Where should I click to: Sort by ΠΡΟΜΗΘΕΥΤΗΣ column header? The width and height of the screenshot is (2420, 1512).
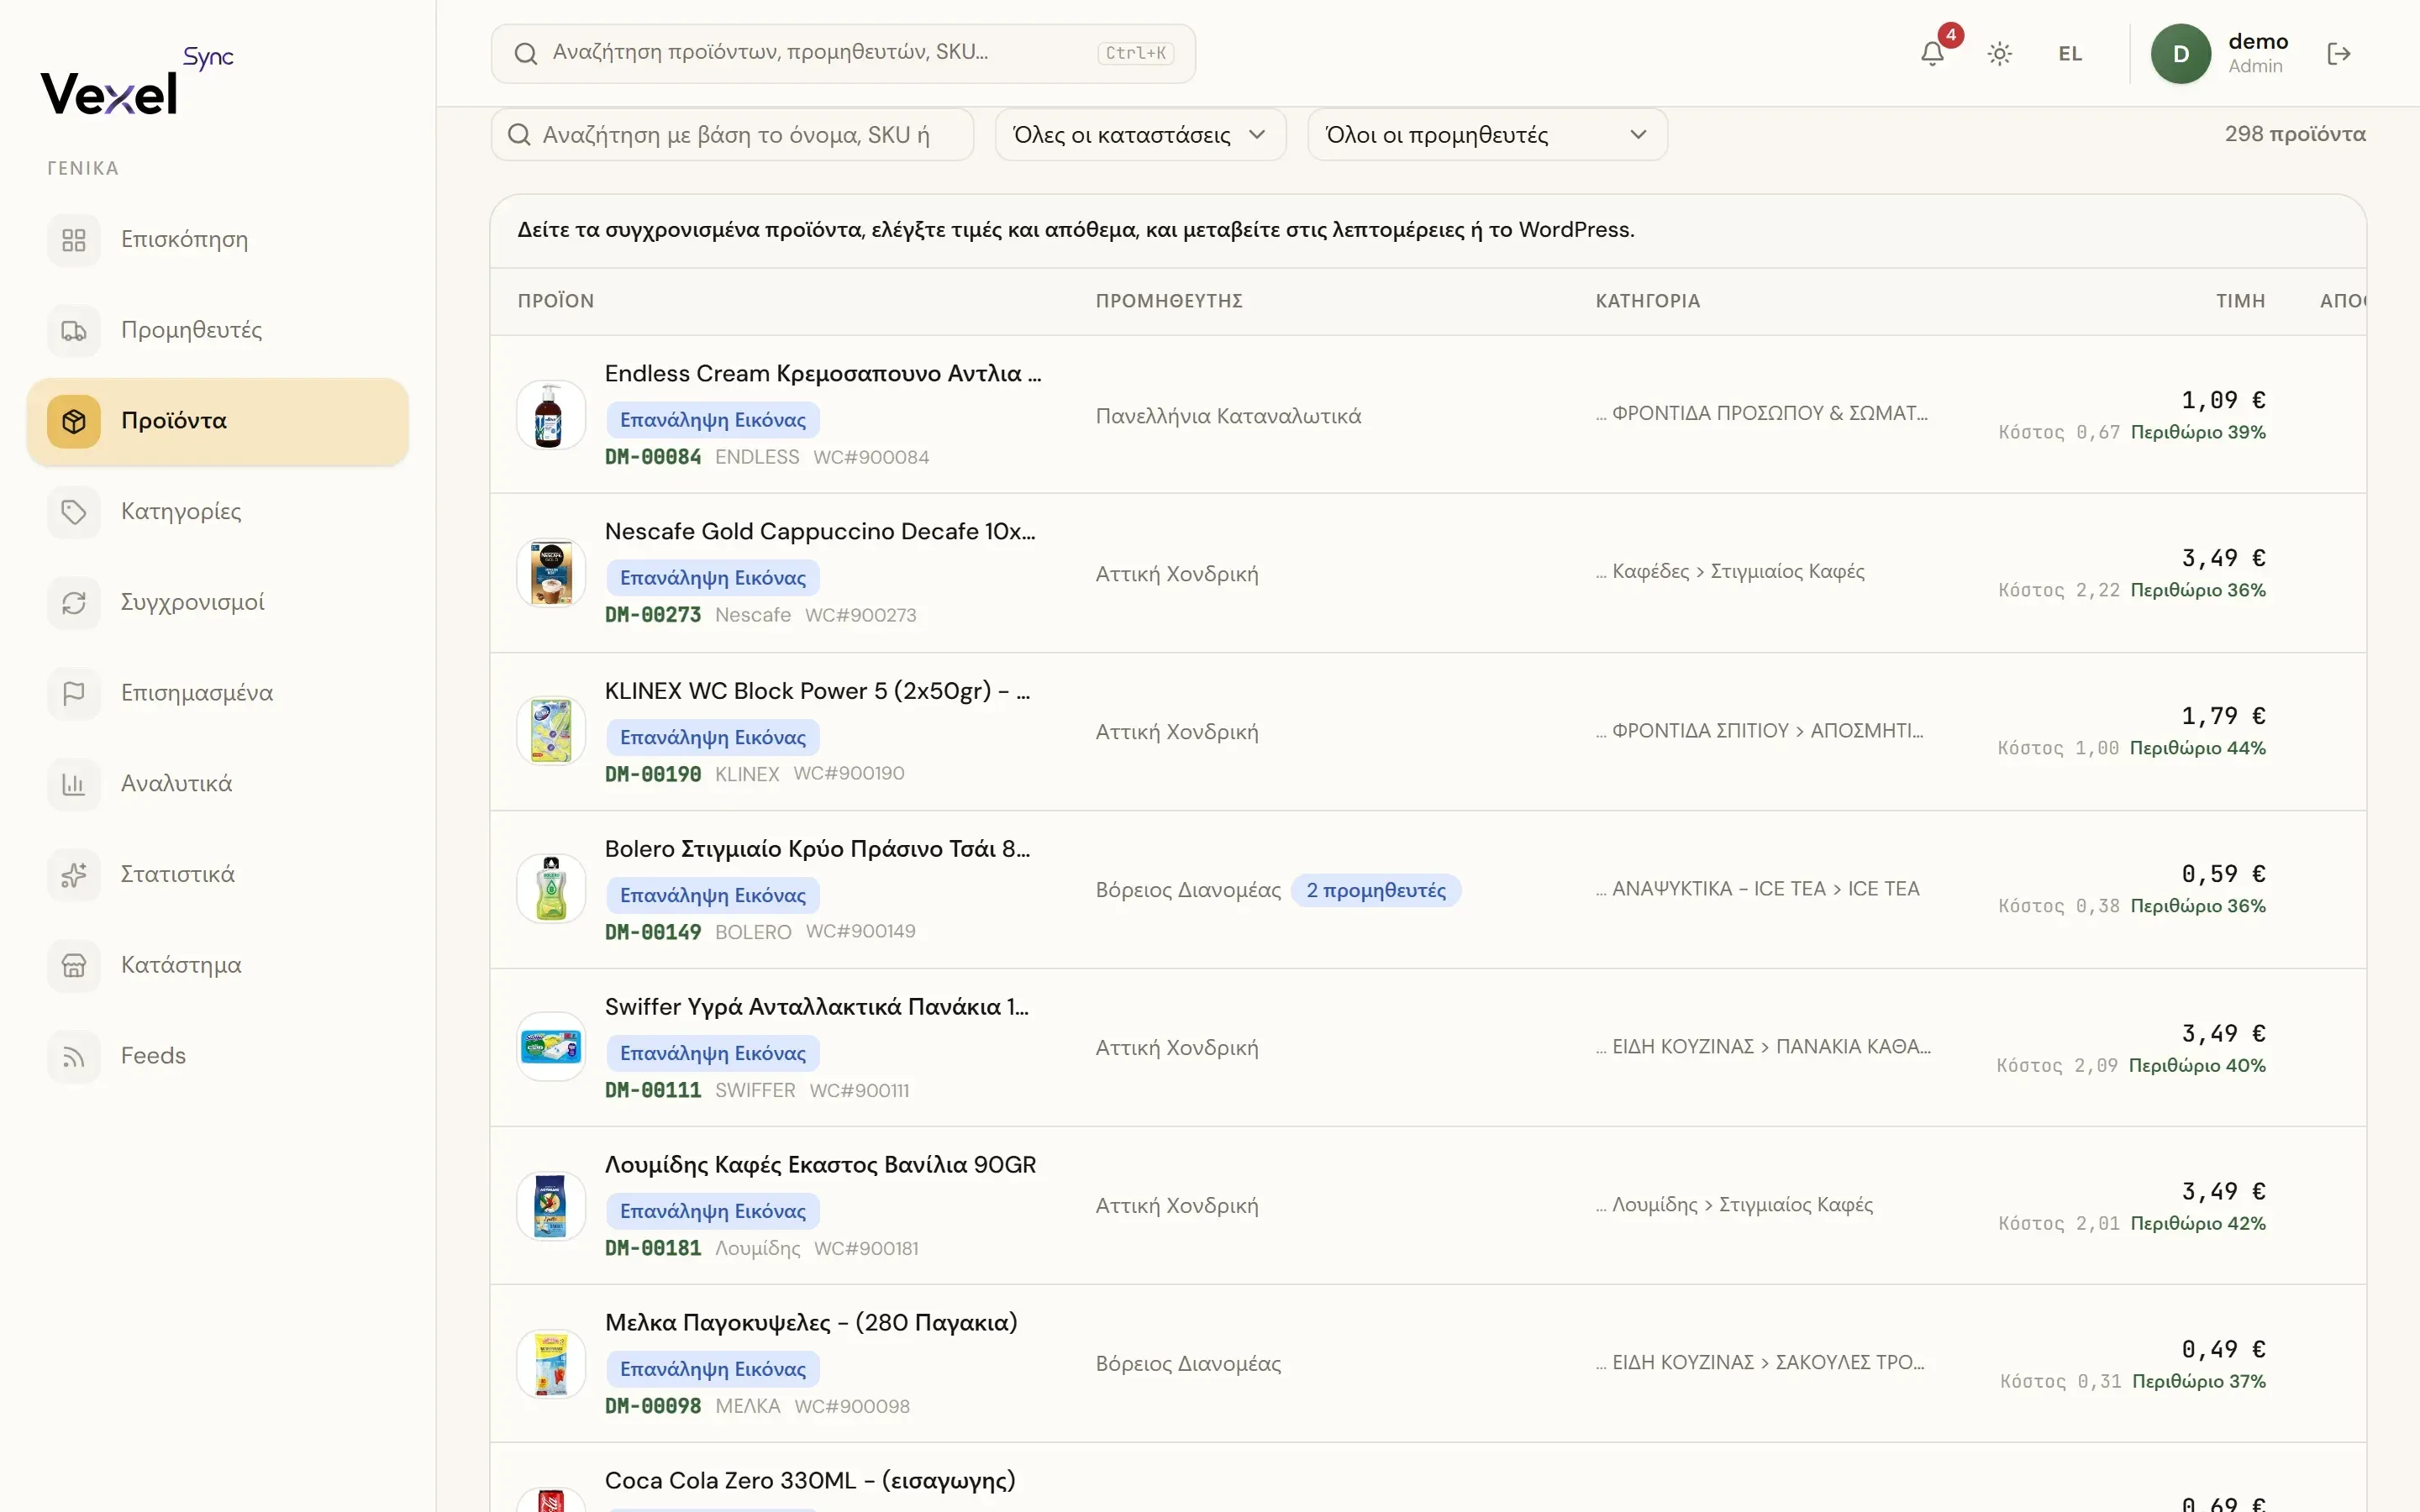coord(1169,301)
